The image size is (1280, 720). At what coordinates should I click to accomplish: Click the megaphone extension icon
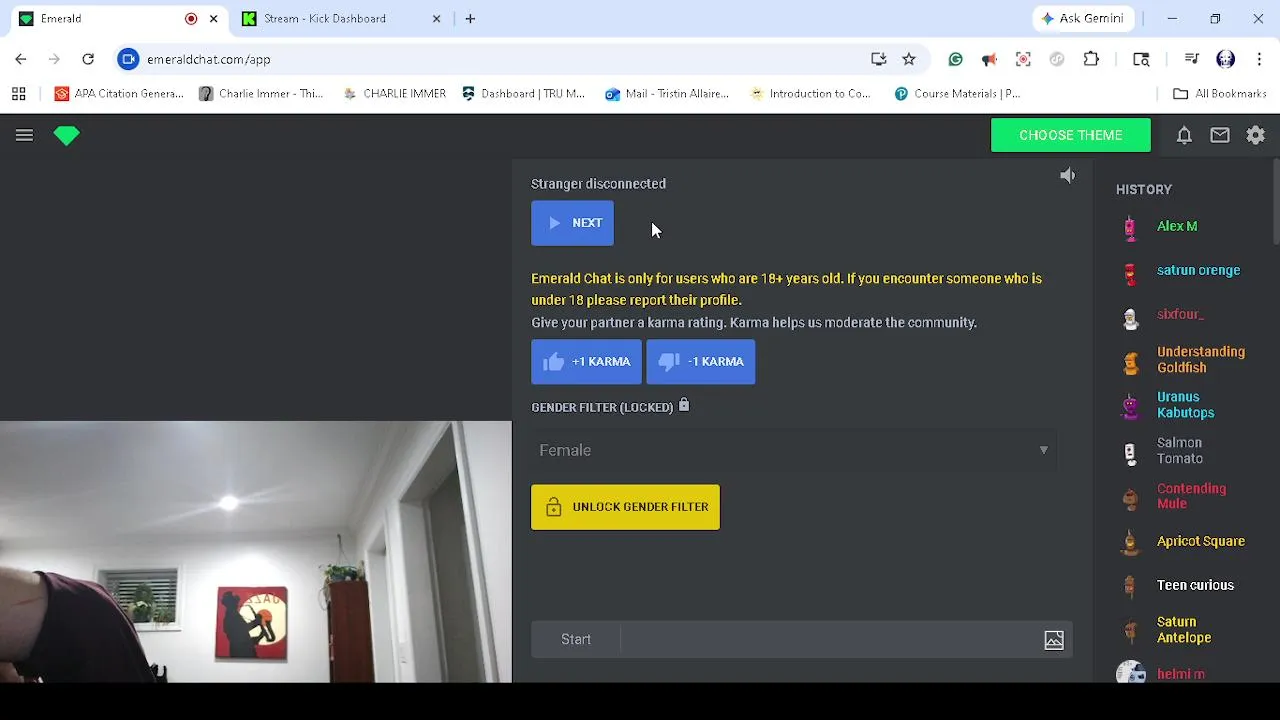tap(989, 59)
